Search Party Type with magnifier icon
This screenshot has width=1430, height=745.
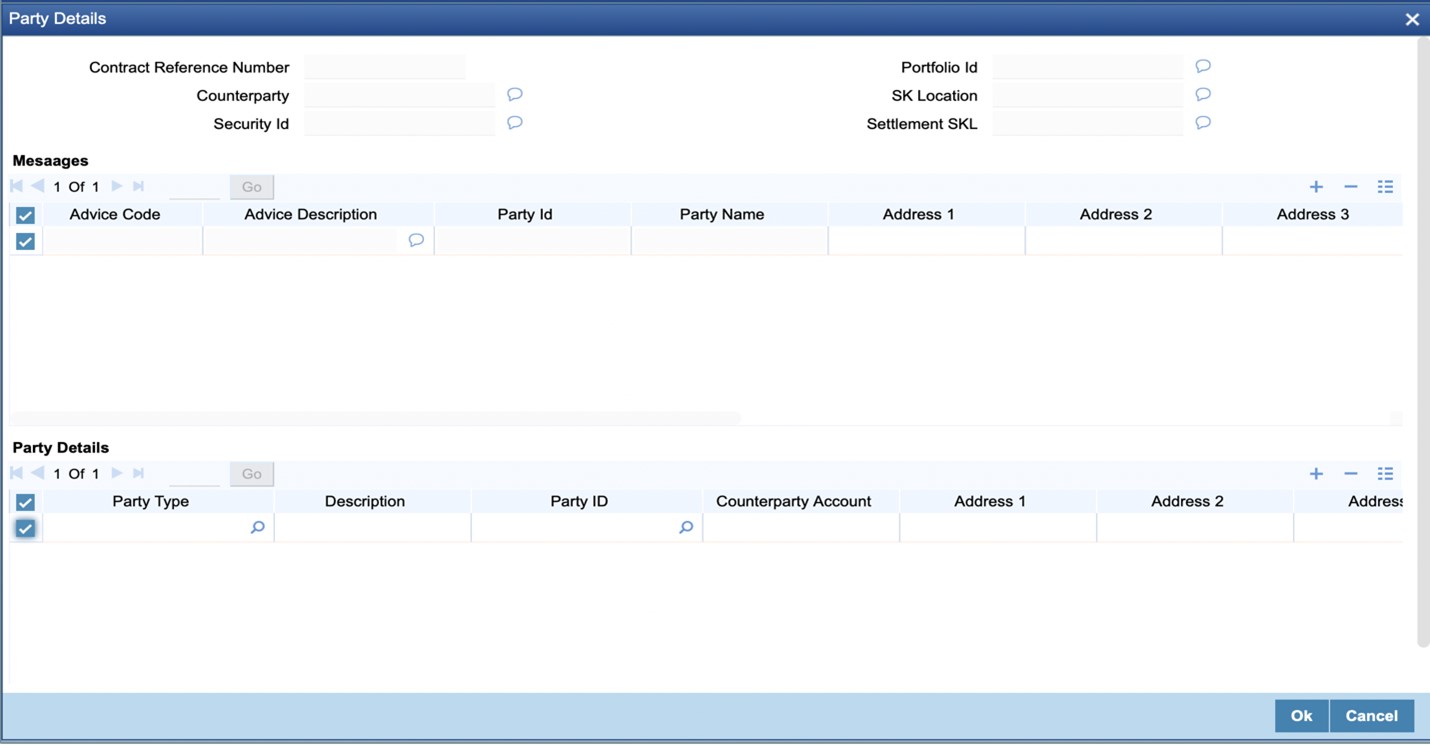tap(257, 527)
